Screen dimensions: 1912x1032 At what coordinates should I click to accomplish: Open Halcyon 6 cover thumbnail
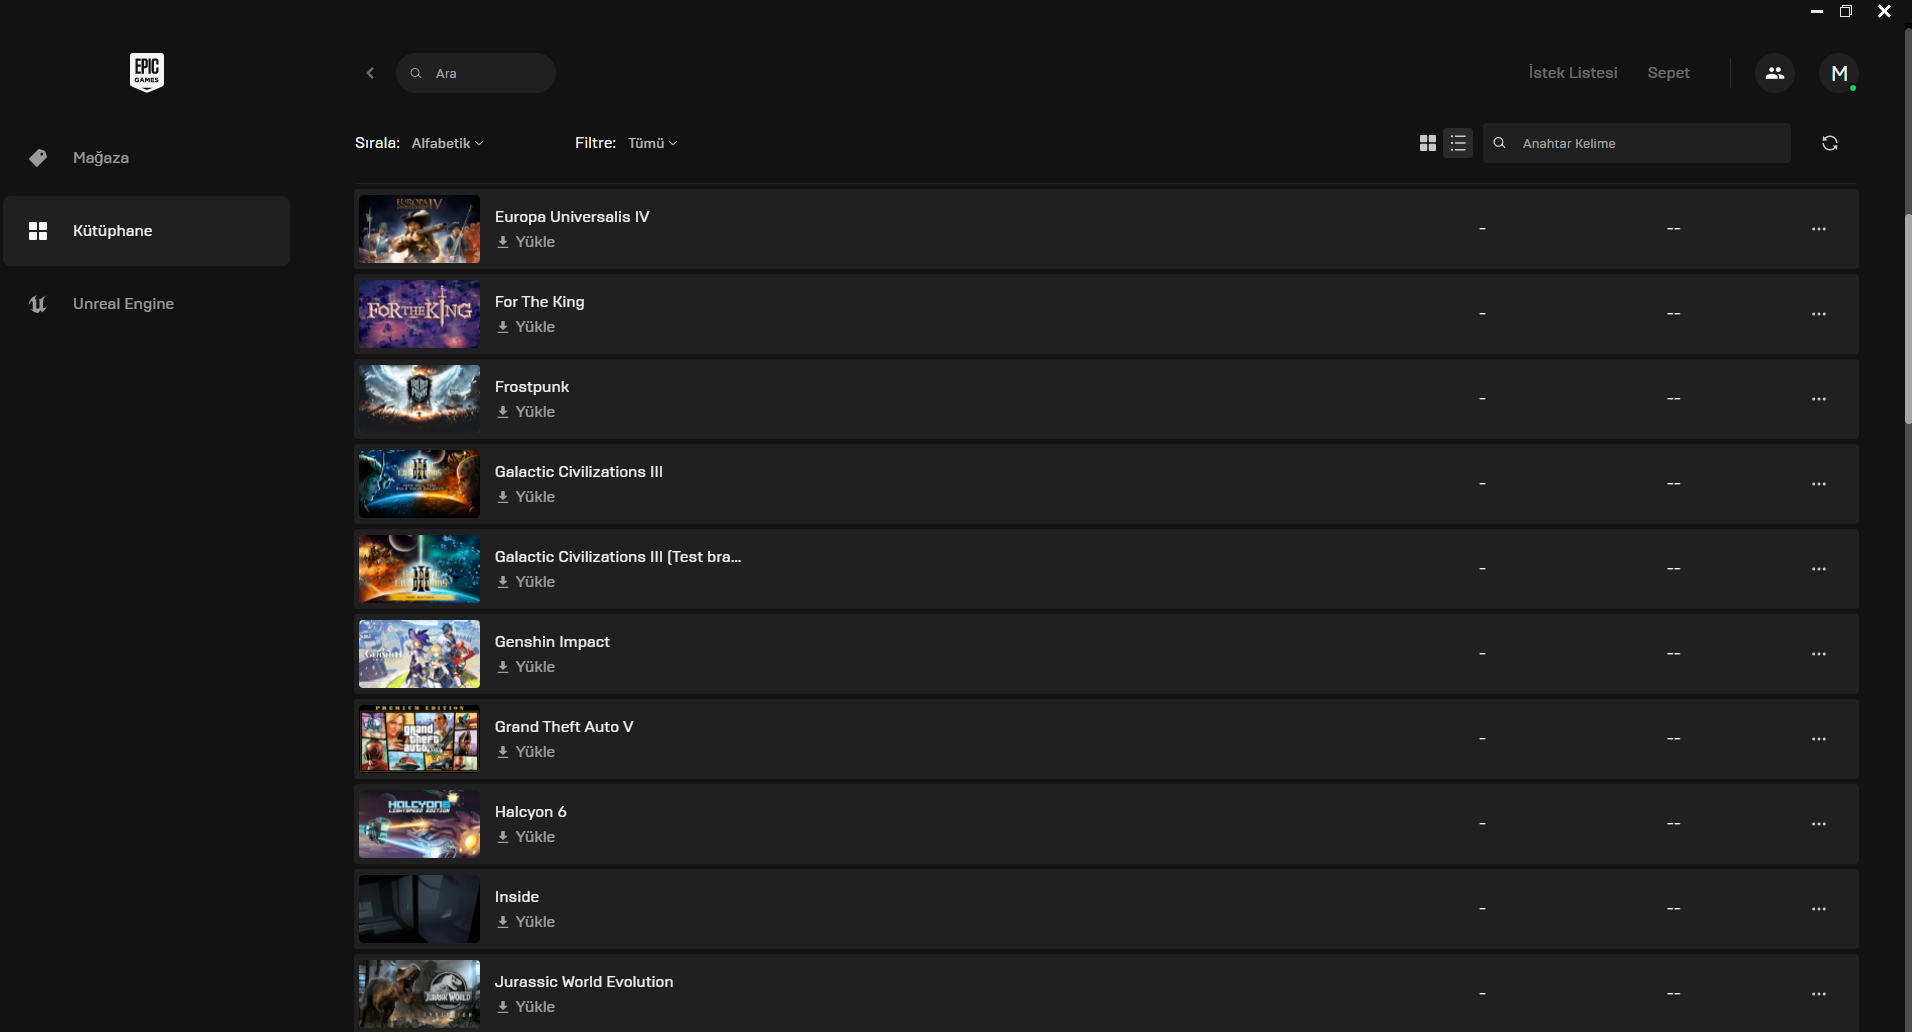click(419, 824)
